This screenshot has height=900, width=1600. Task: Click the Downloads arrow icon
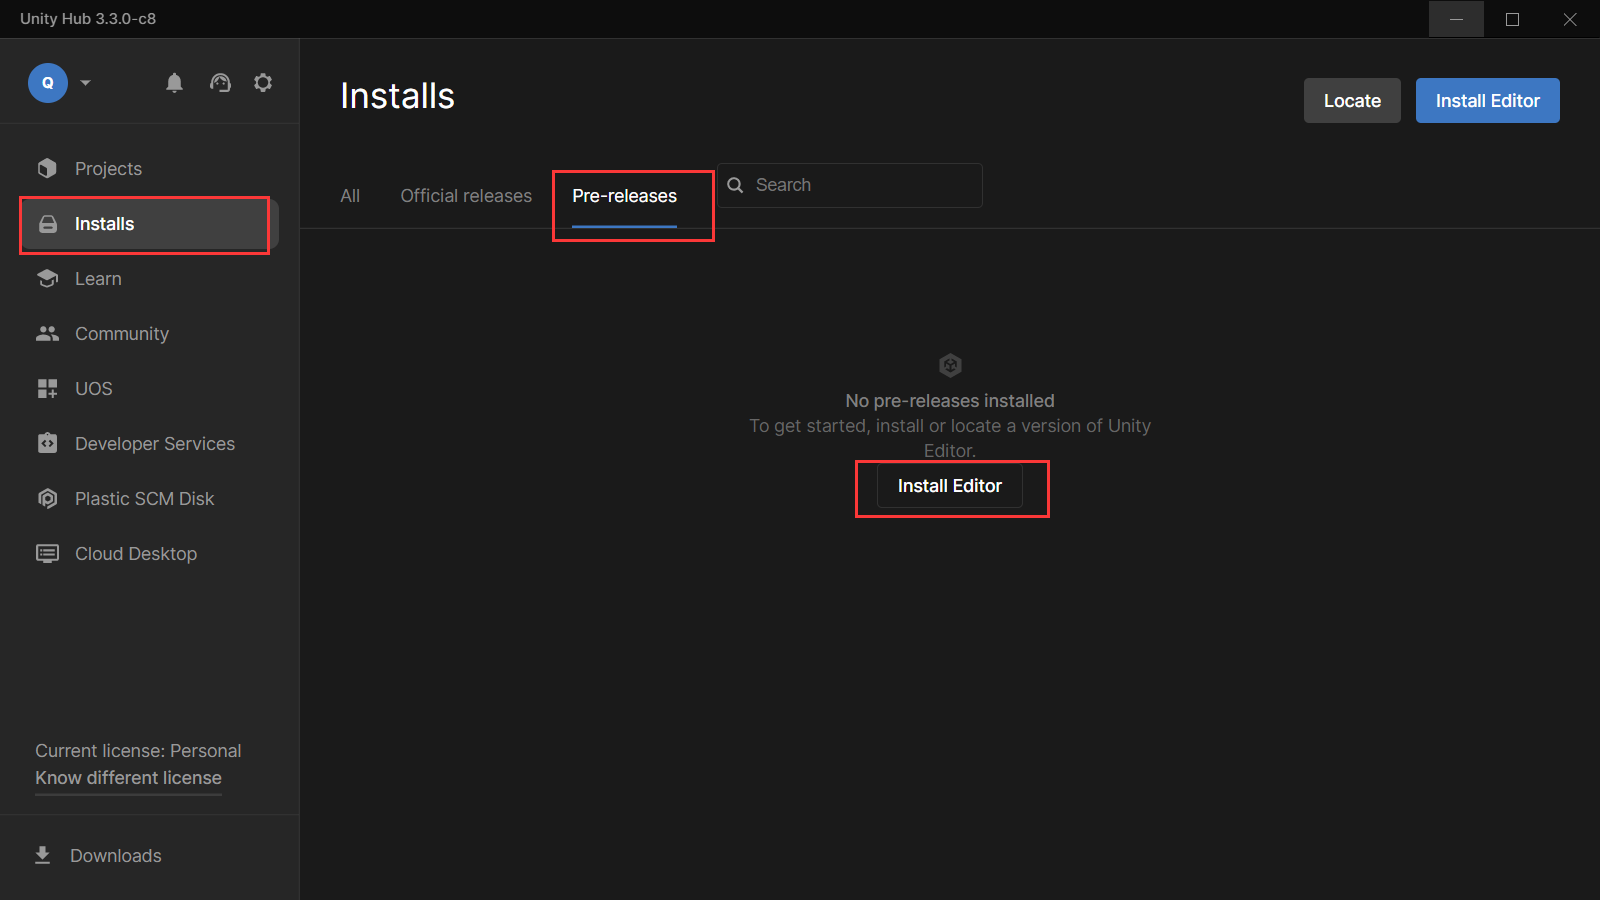[x=42, y=855]
